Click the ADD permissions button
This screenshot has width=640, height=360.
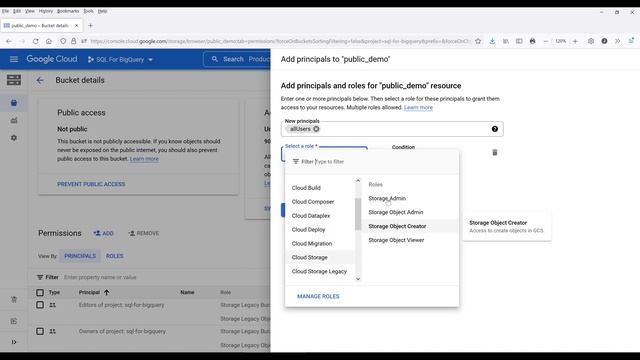coord(103,233)
